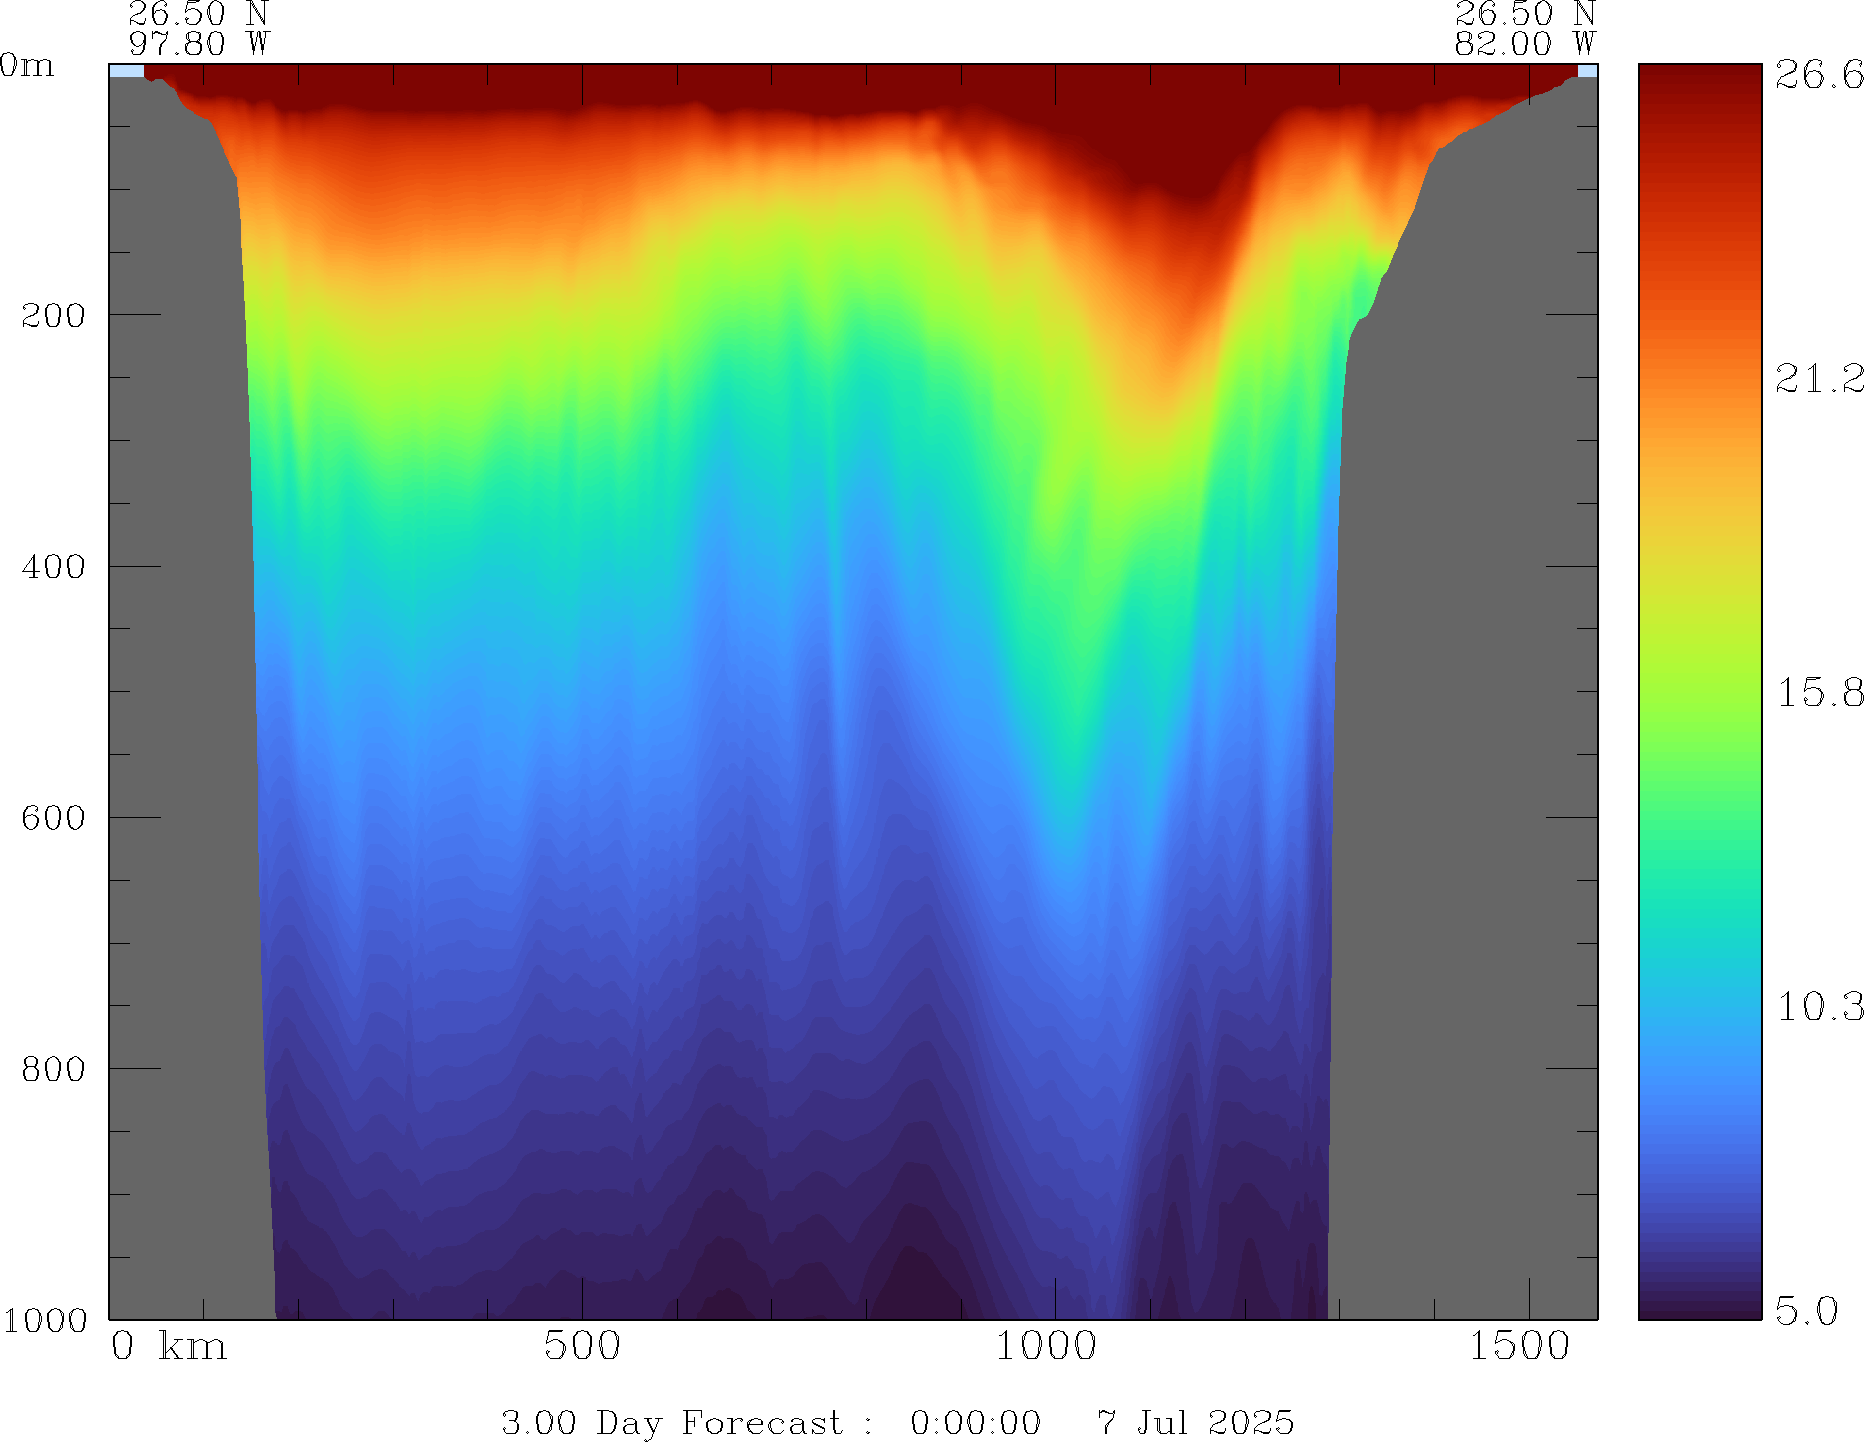Image resolution: width=1864 pixels, height=1442 pixels.
Task: Click the 400 depth axis label
Action: (x=53, y=567)
